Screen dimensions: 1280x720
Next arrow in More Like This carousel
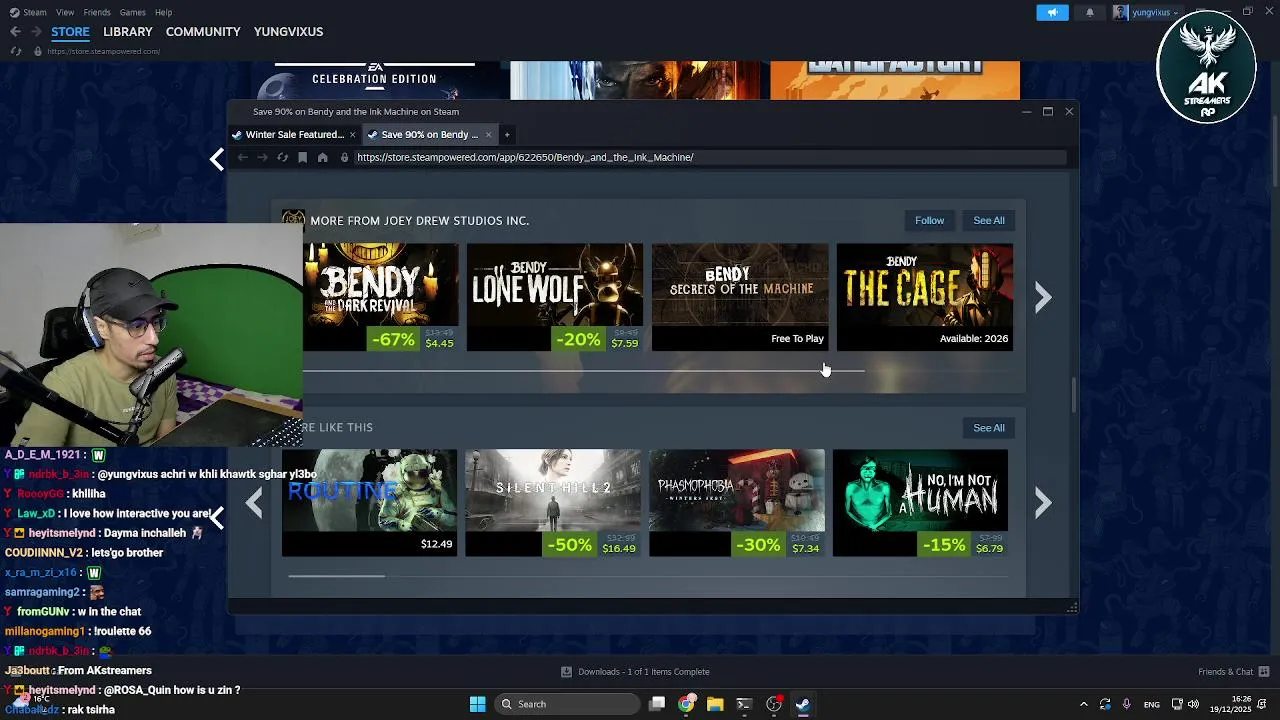point(1043,503)
